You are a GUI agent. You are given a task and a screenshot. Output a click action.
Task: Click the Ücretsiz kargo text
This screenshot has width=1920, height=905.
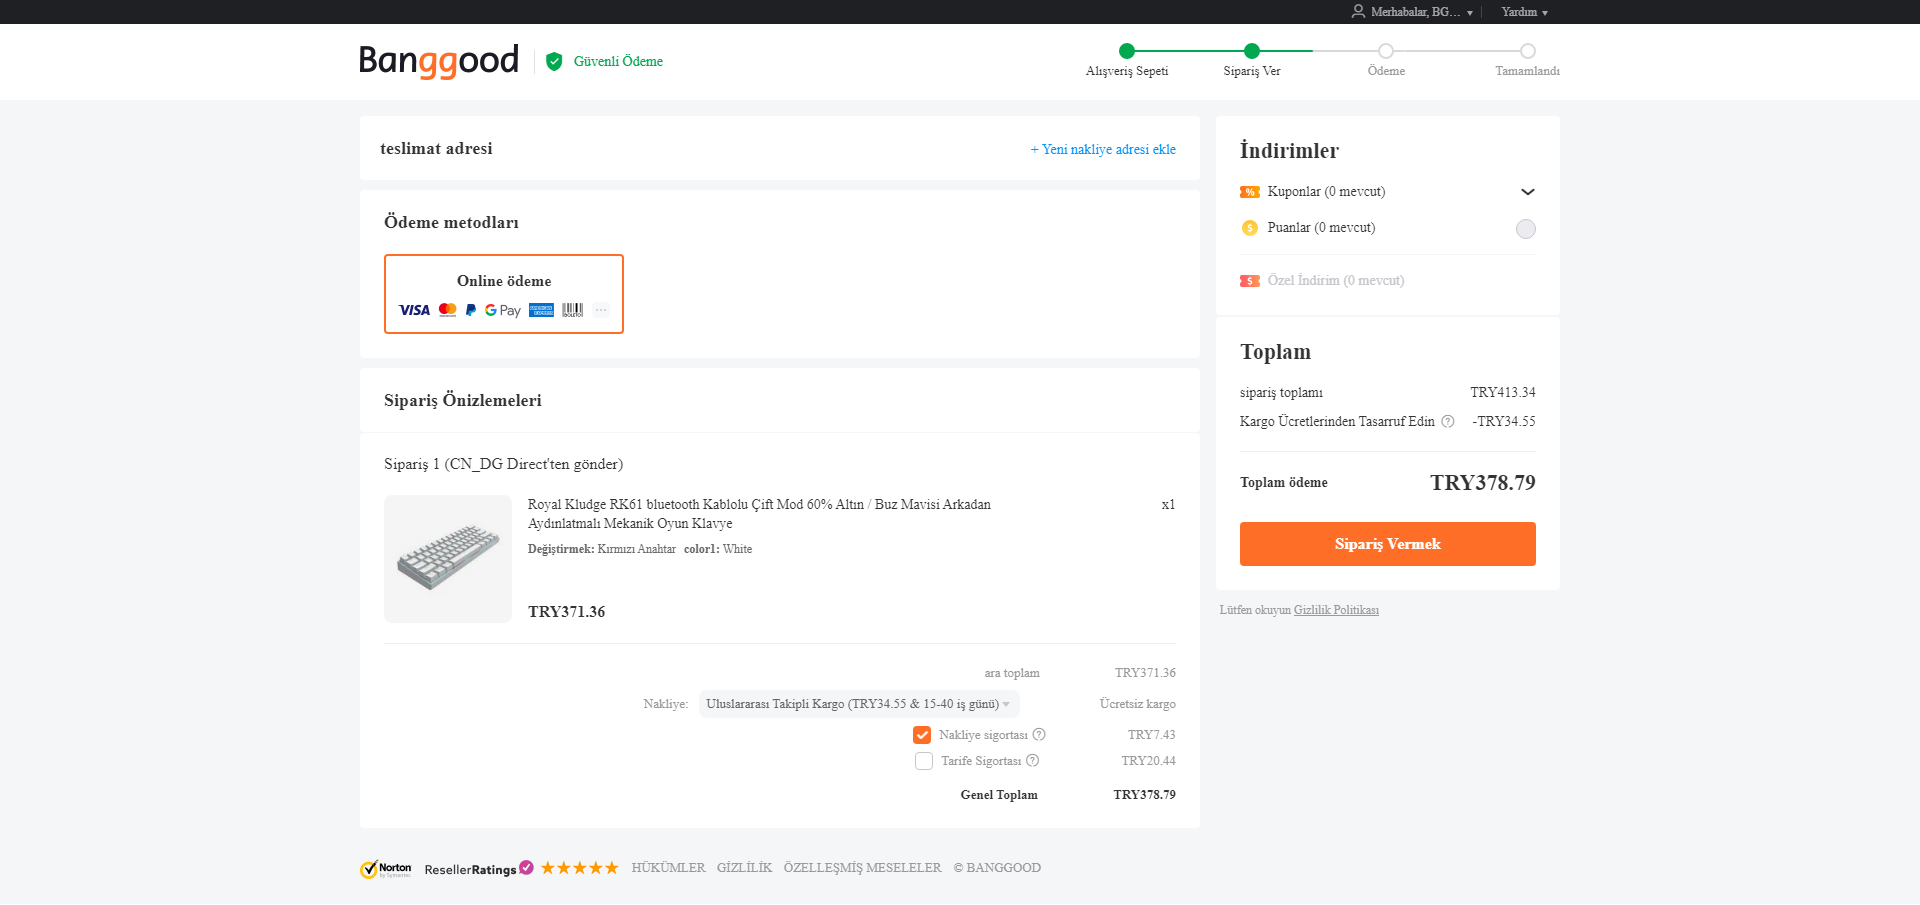pos(1138,704)
